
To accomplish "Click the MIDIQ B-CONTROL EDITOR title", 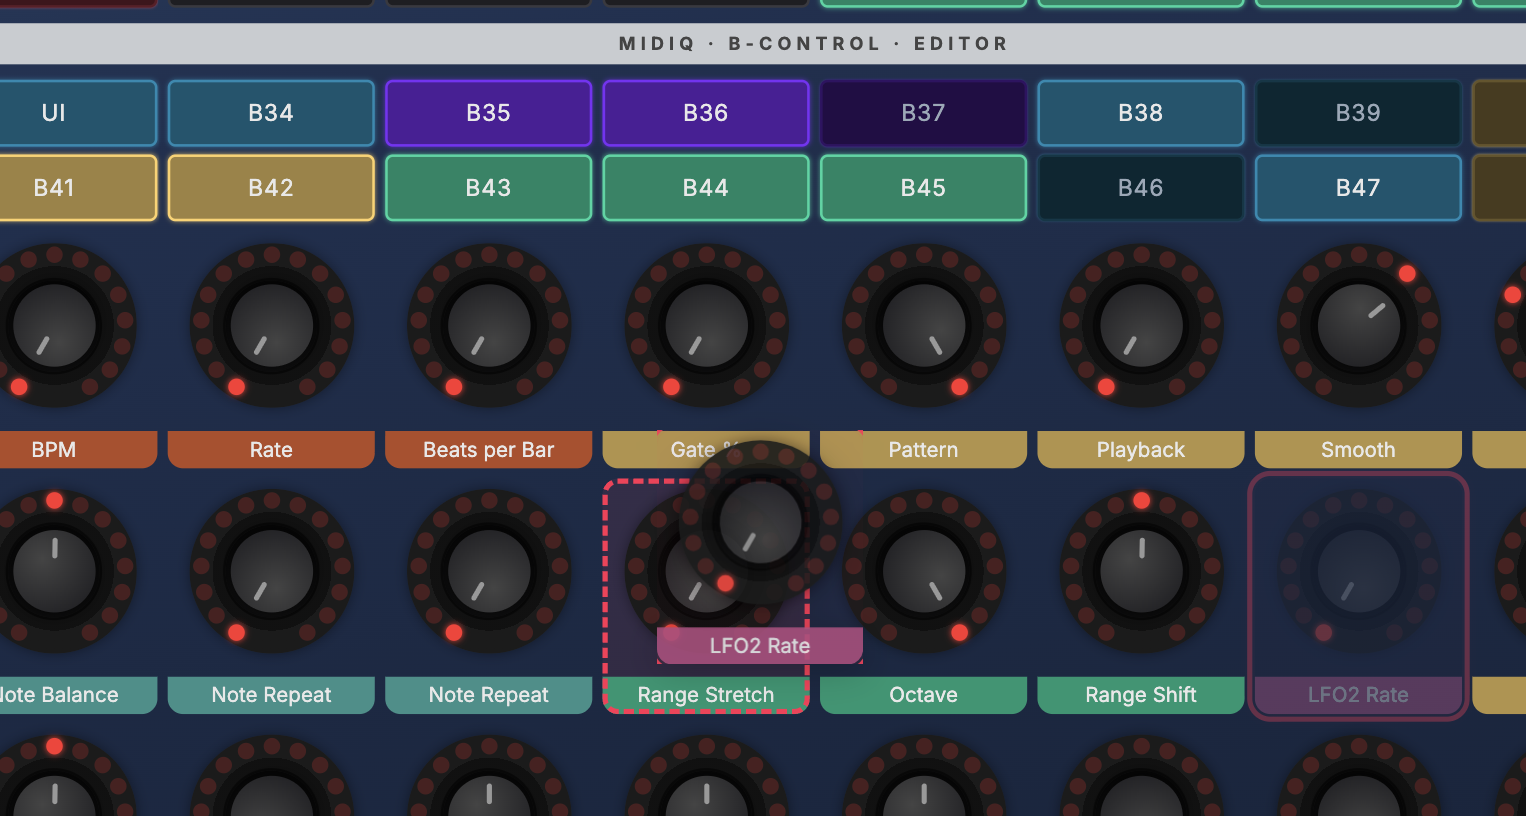I will click(813, 44).
